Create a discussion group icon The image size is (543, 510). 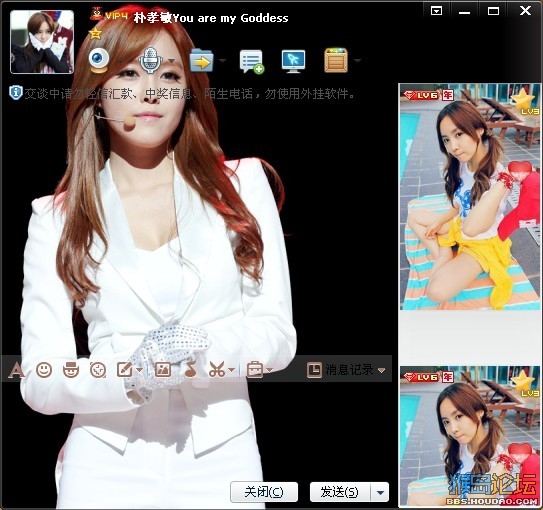[x=252, y=62]
